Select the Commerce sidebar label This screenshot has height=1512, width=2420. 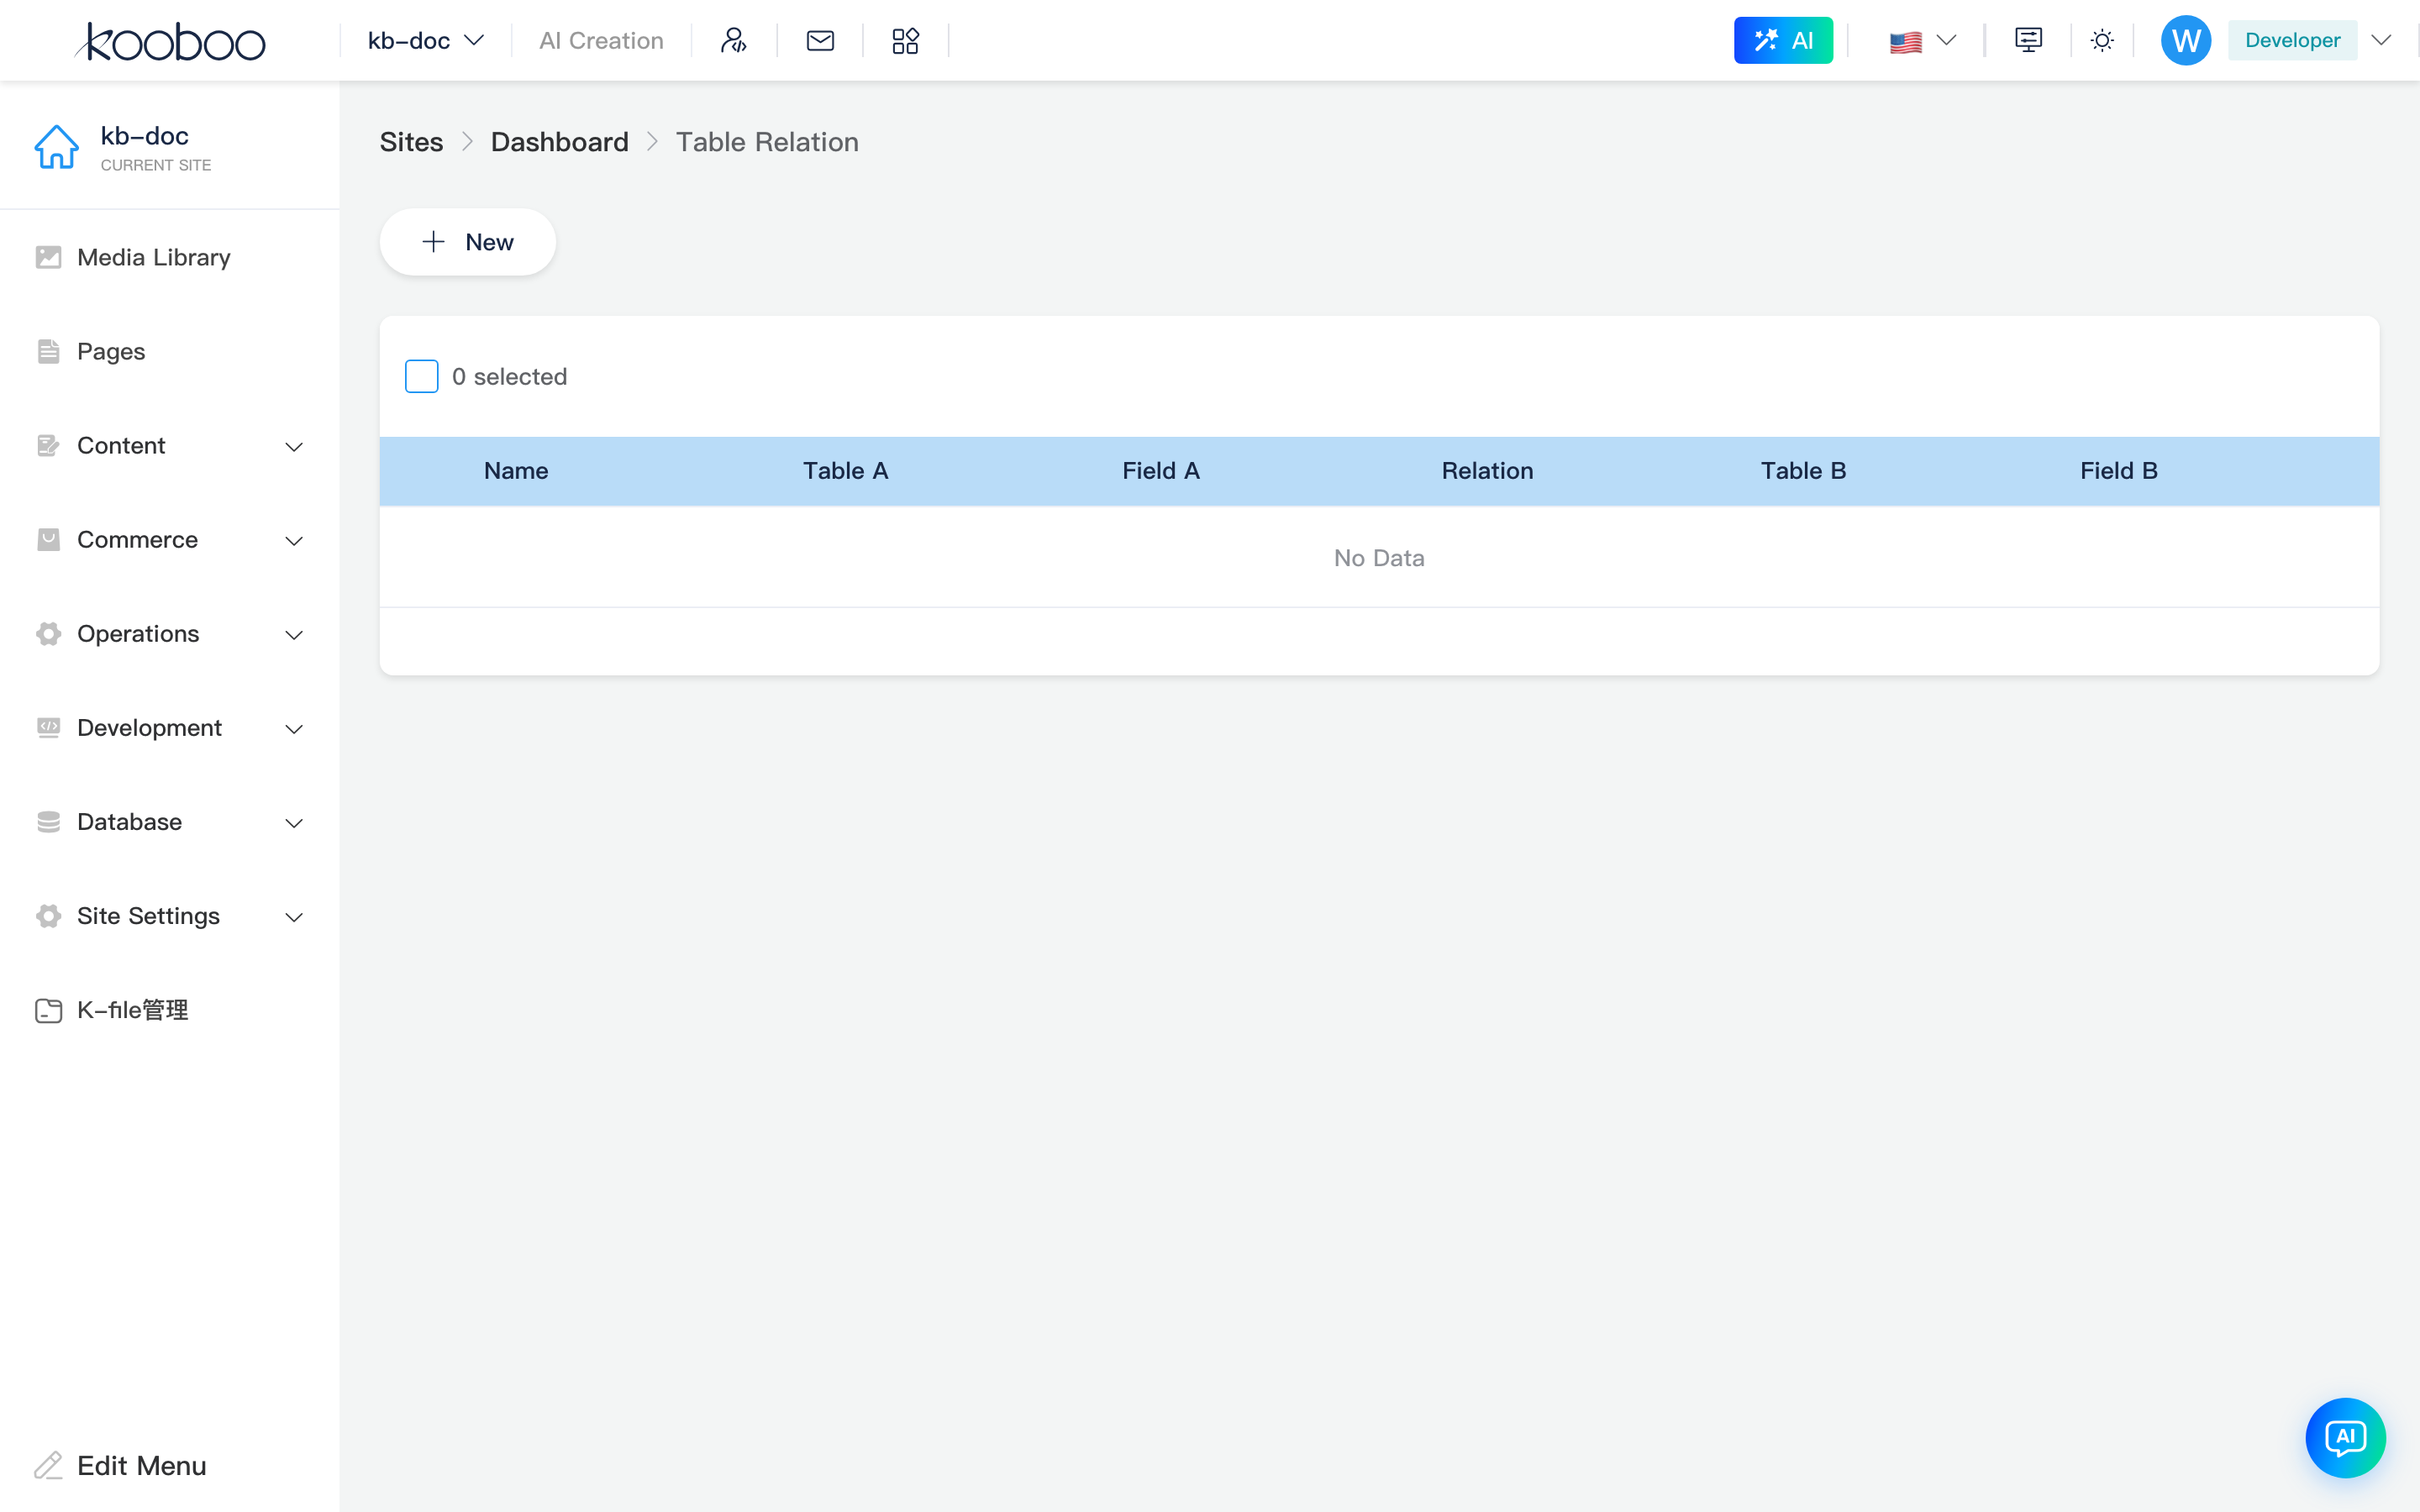point(137,540)
